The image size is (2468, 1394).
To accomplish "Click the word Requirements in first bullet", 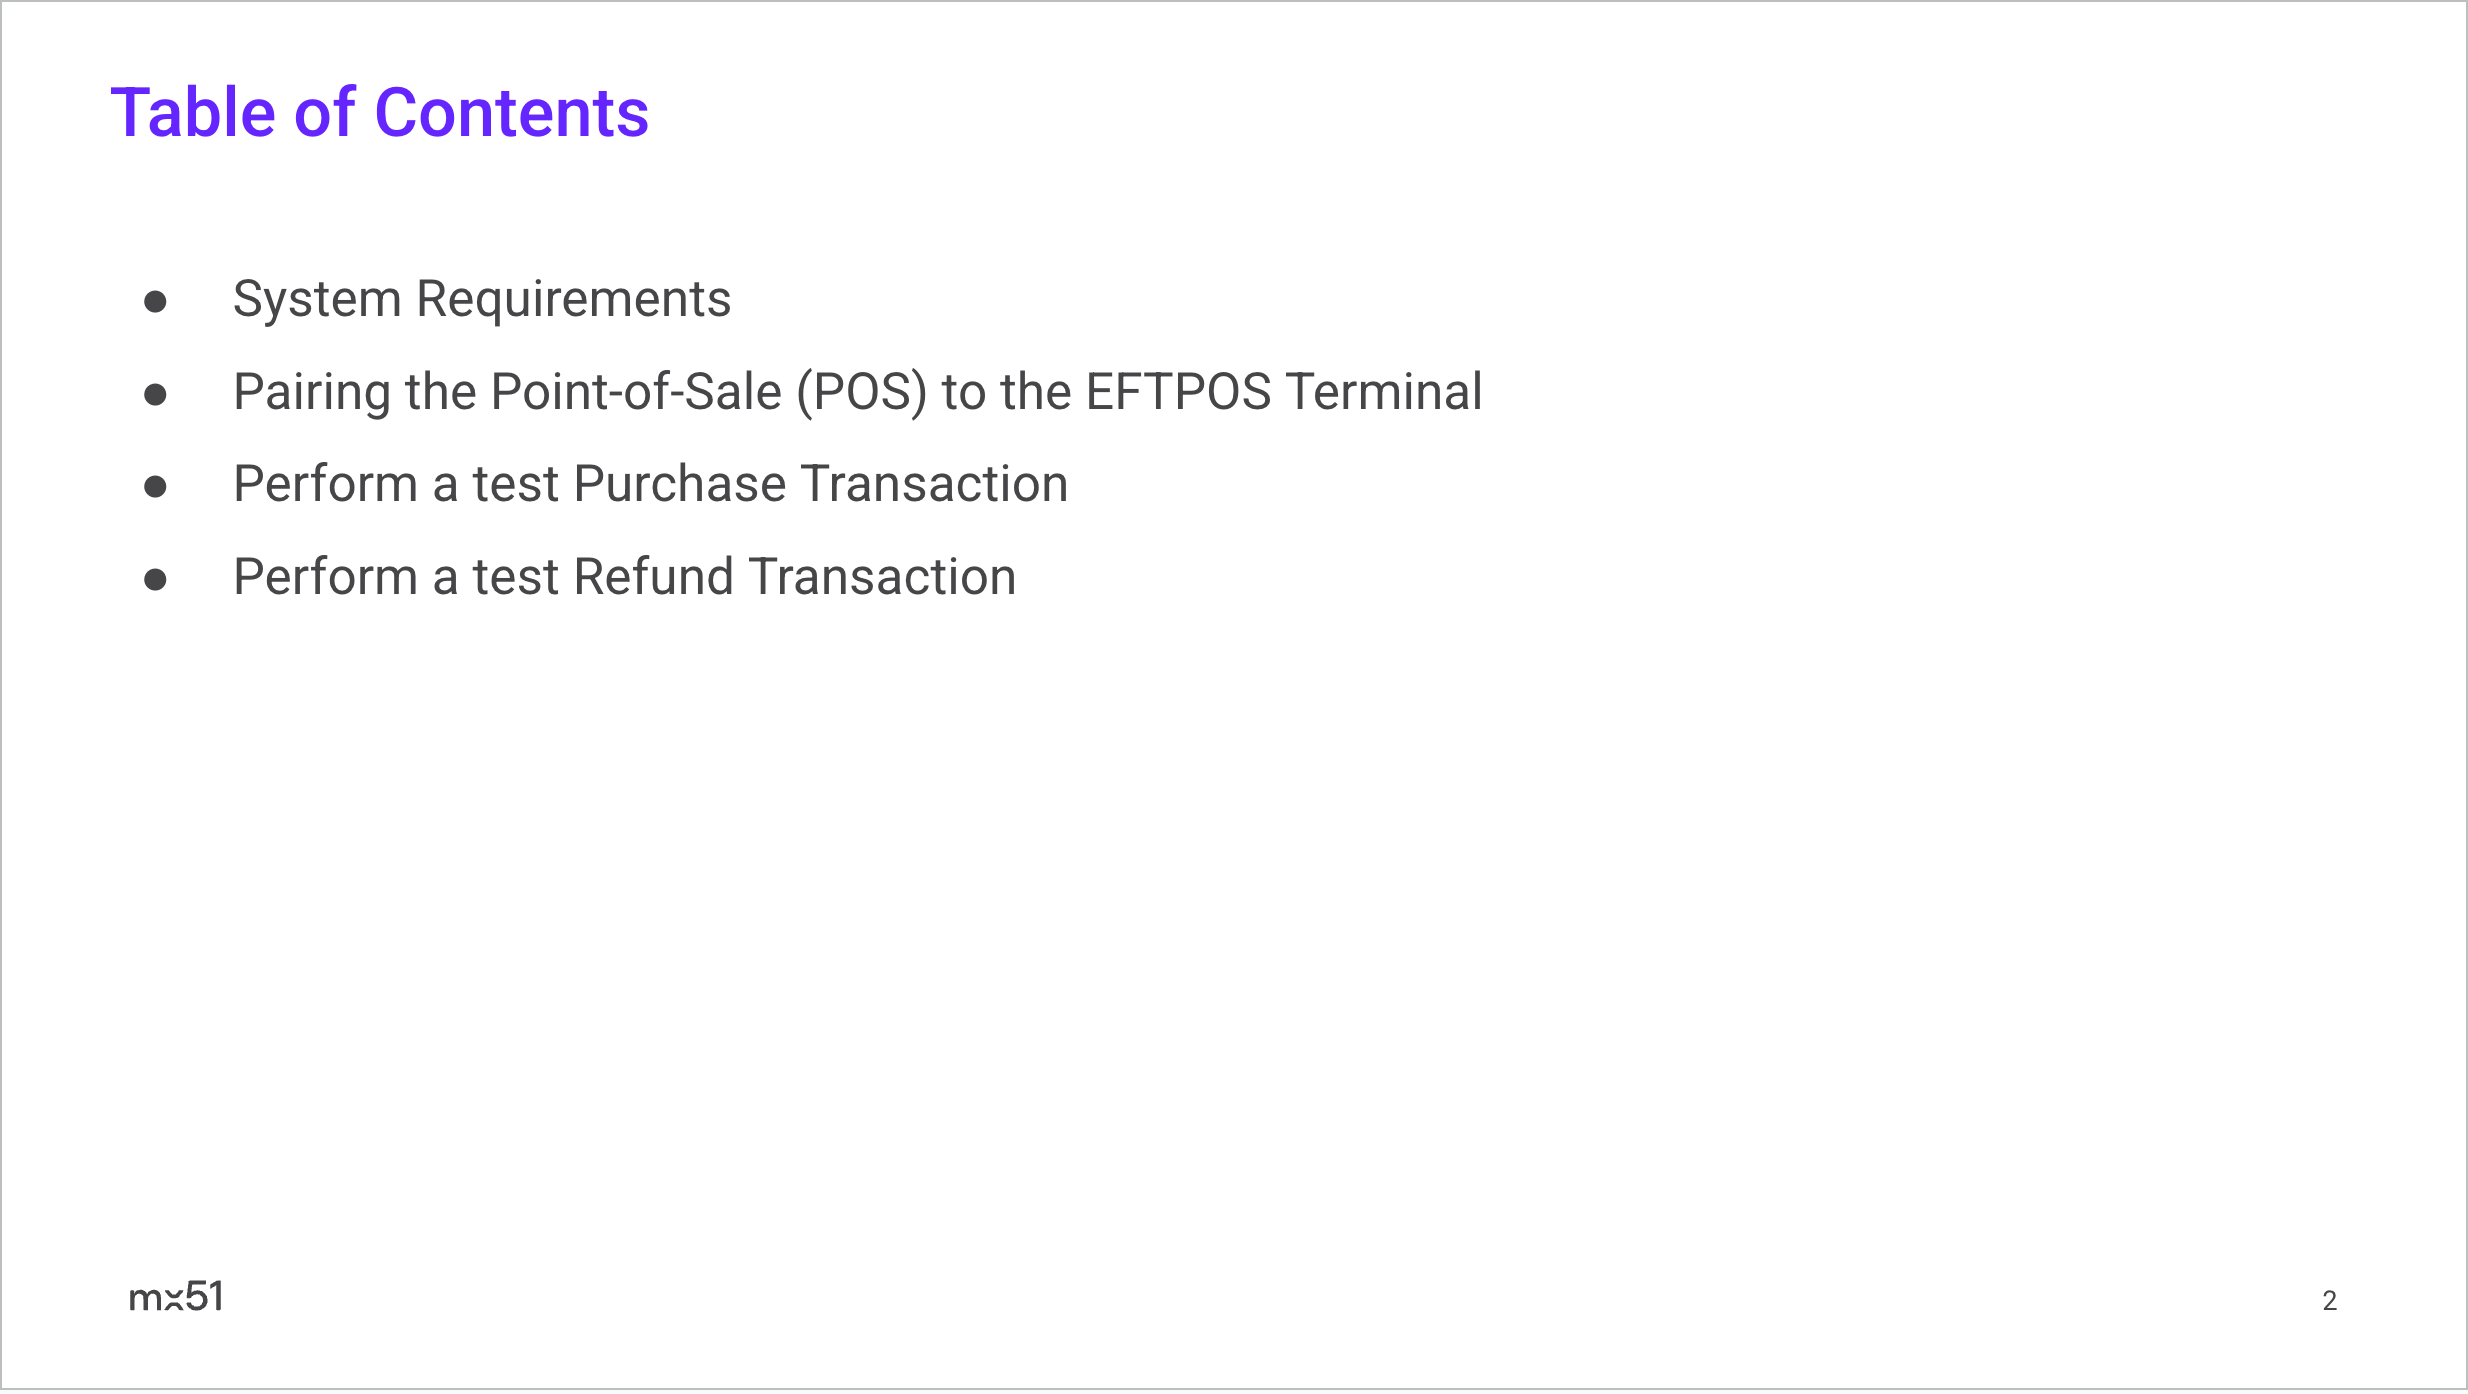I will pyautogui.click(x=573, y=299).
